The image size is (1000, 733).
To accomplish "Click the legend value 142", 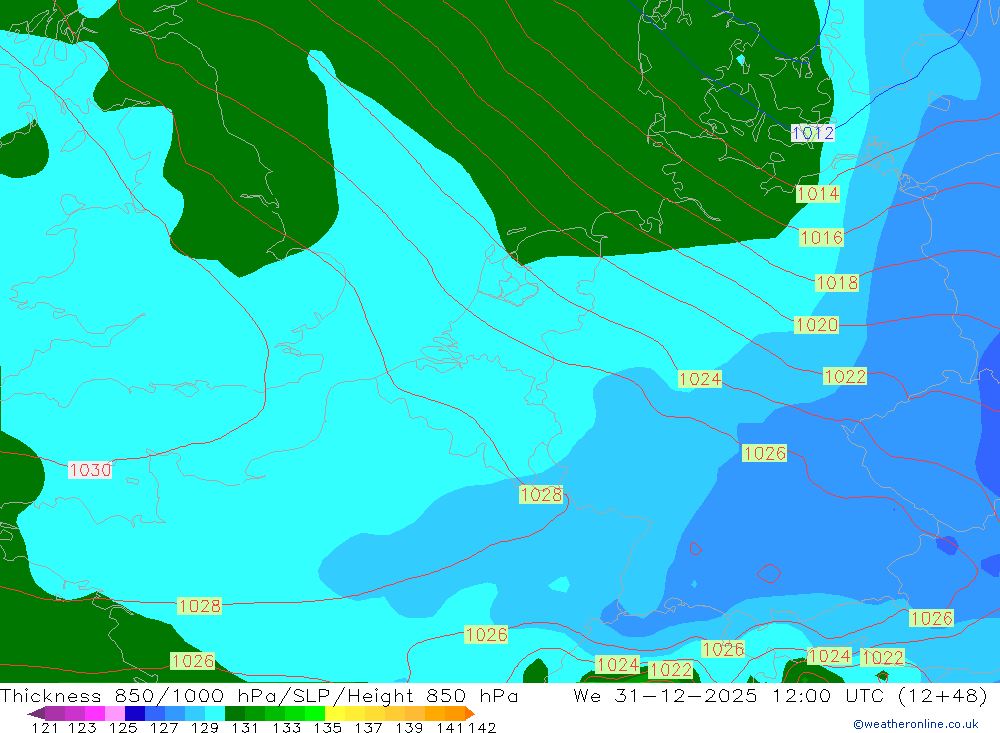I will click(x=482, y=727).
